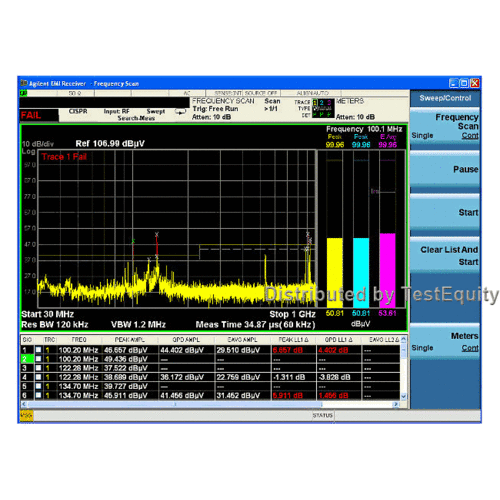Click trace 1 indicator in trace panel
Screen dimensions: 500x500
click(315, 103)
